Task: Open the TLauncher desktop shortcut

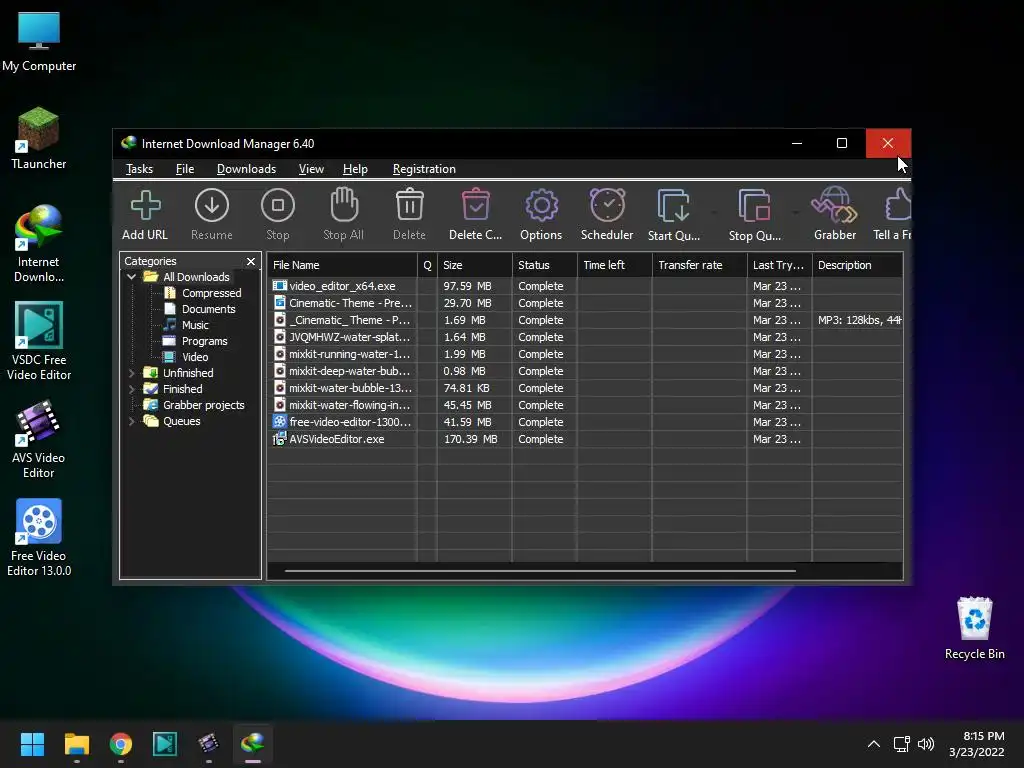Action: 39,138
